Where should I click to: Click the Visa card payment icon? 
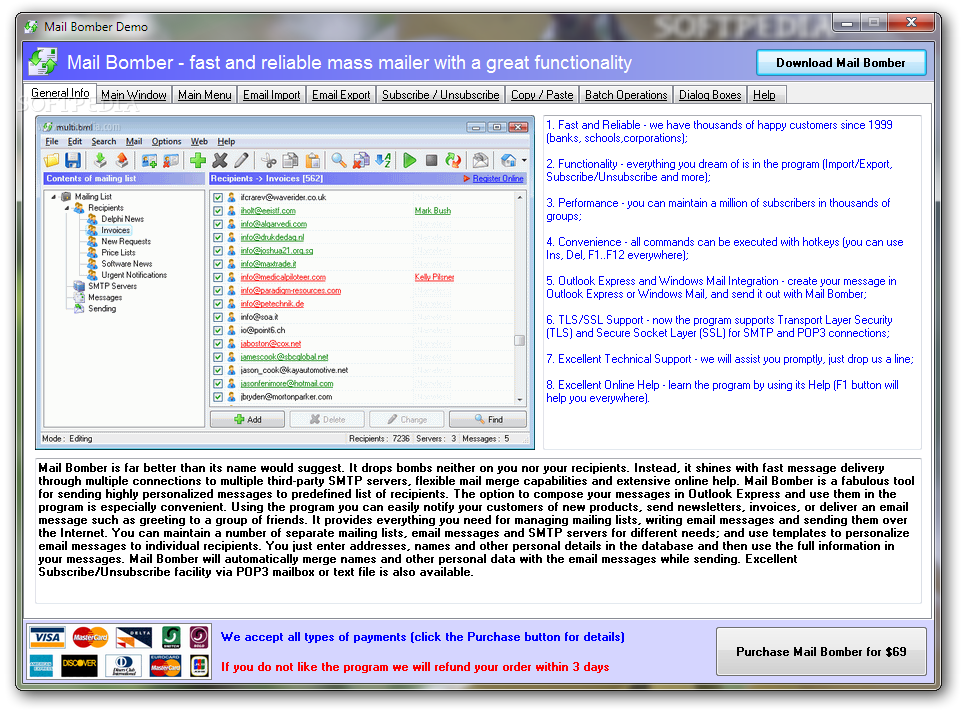click(47, 637)
